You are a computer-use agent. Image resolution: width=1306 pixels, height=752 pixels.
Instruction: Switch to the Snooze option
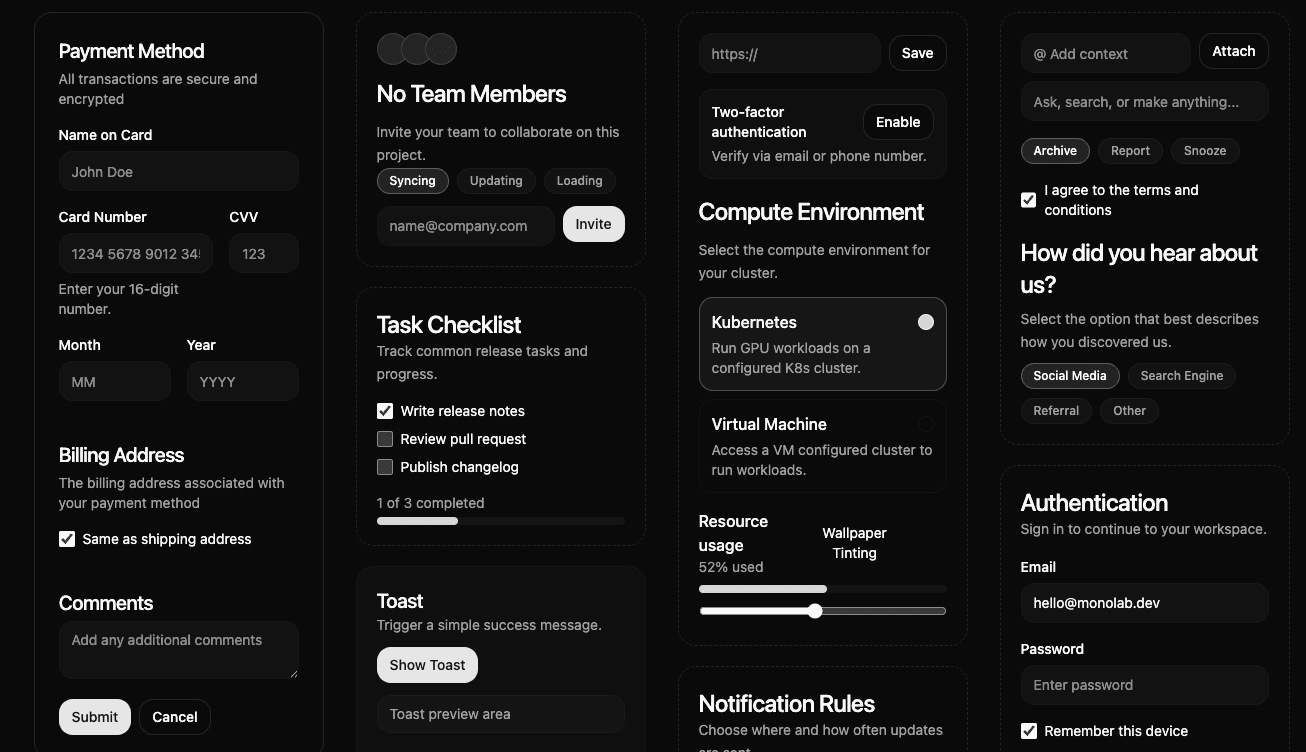tap(1205, 151)
